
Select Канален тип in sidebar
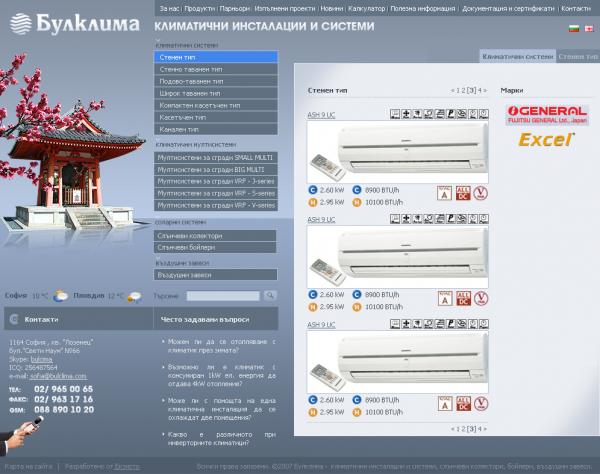tap(216, 129)
